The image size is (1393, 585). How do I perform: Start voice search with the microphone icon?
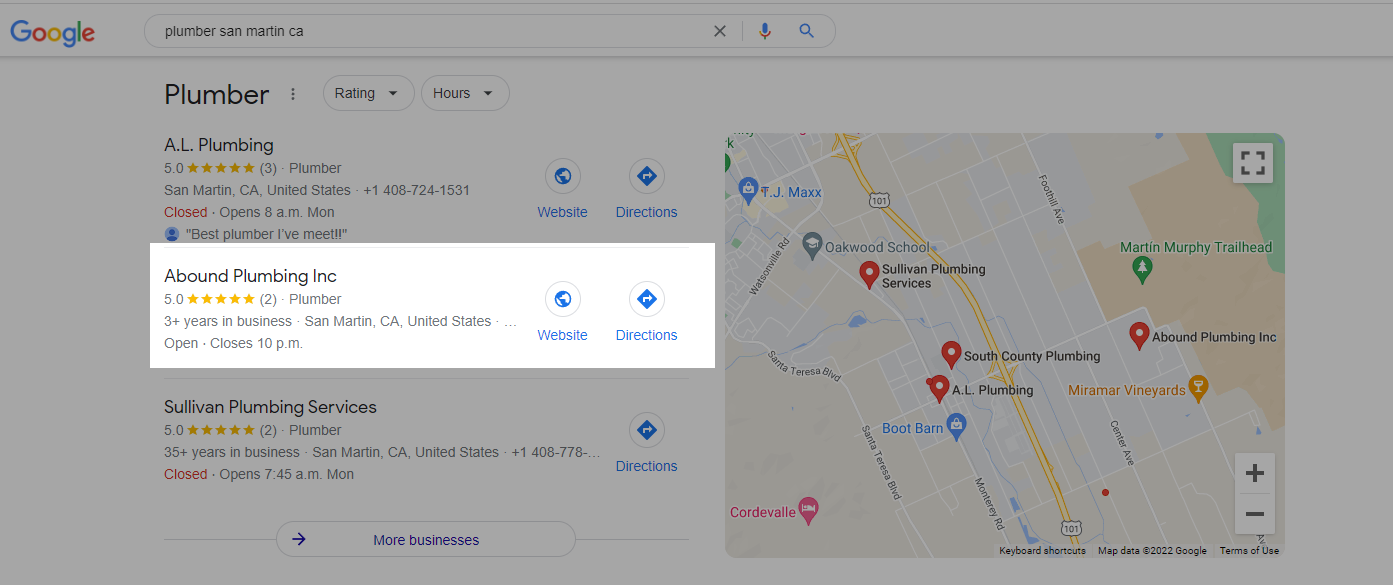[x=765, y=31]
